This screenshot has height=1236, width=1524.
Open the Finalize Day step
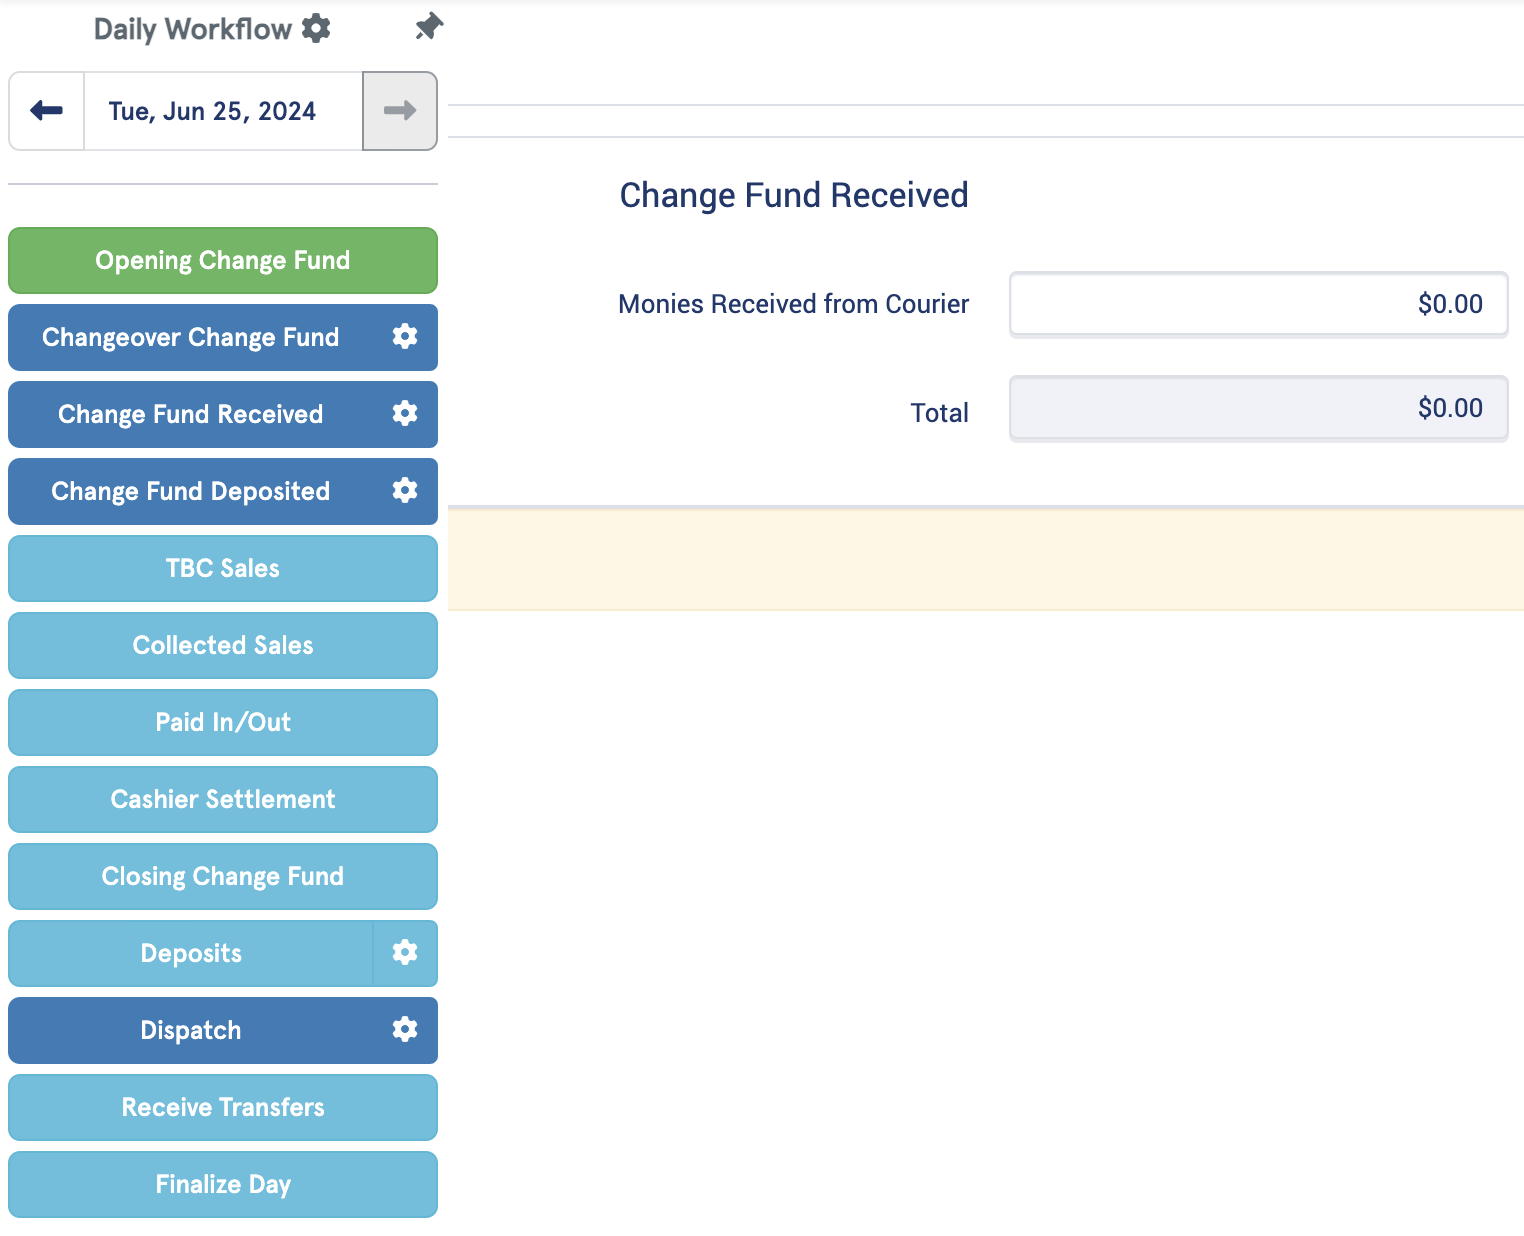pos(223,1185)
